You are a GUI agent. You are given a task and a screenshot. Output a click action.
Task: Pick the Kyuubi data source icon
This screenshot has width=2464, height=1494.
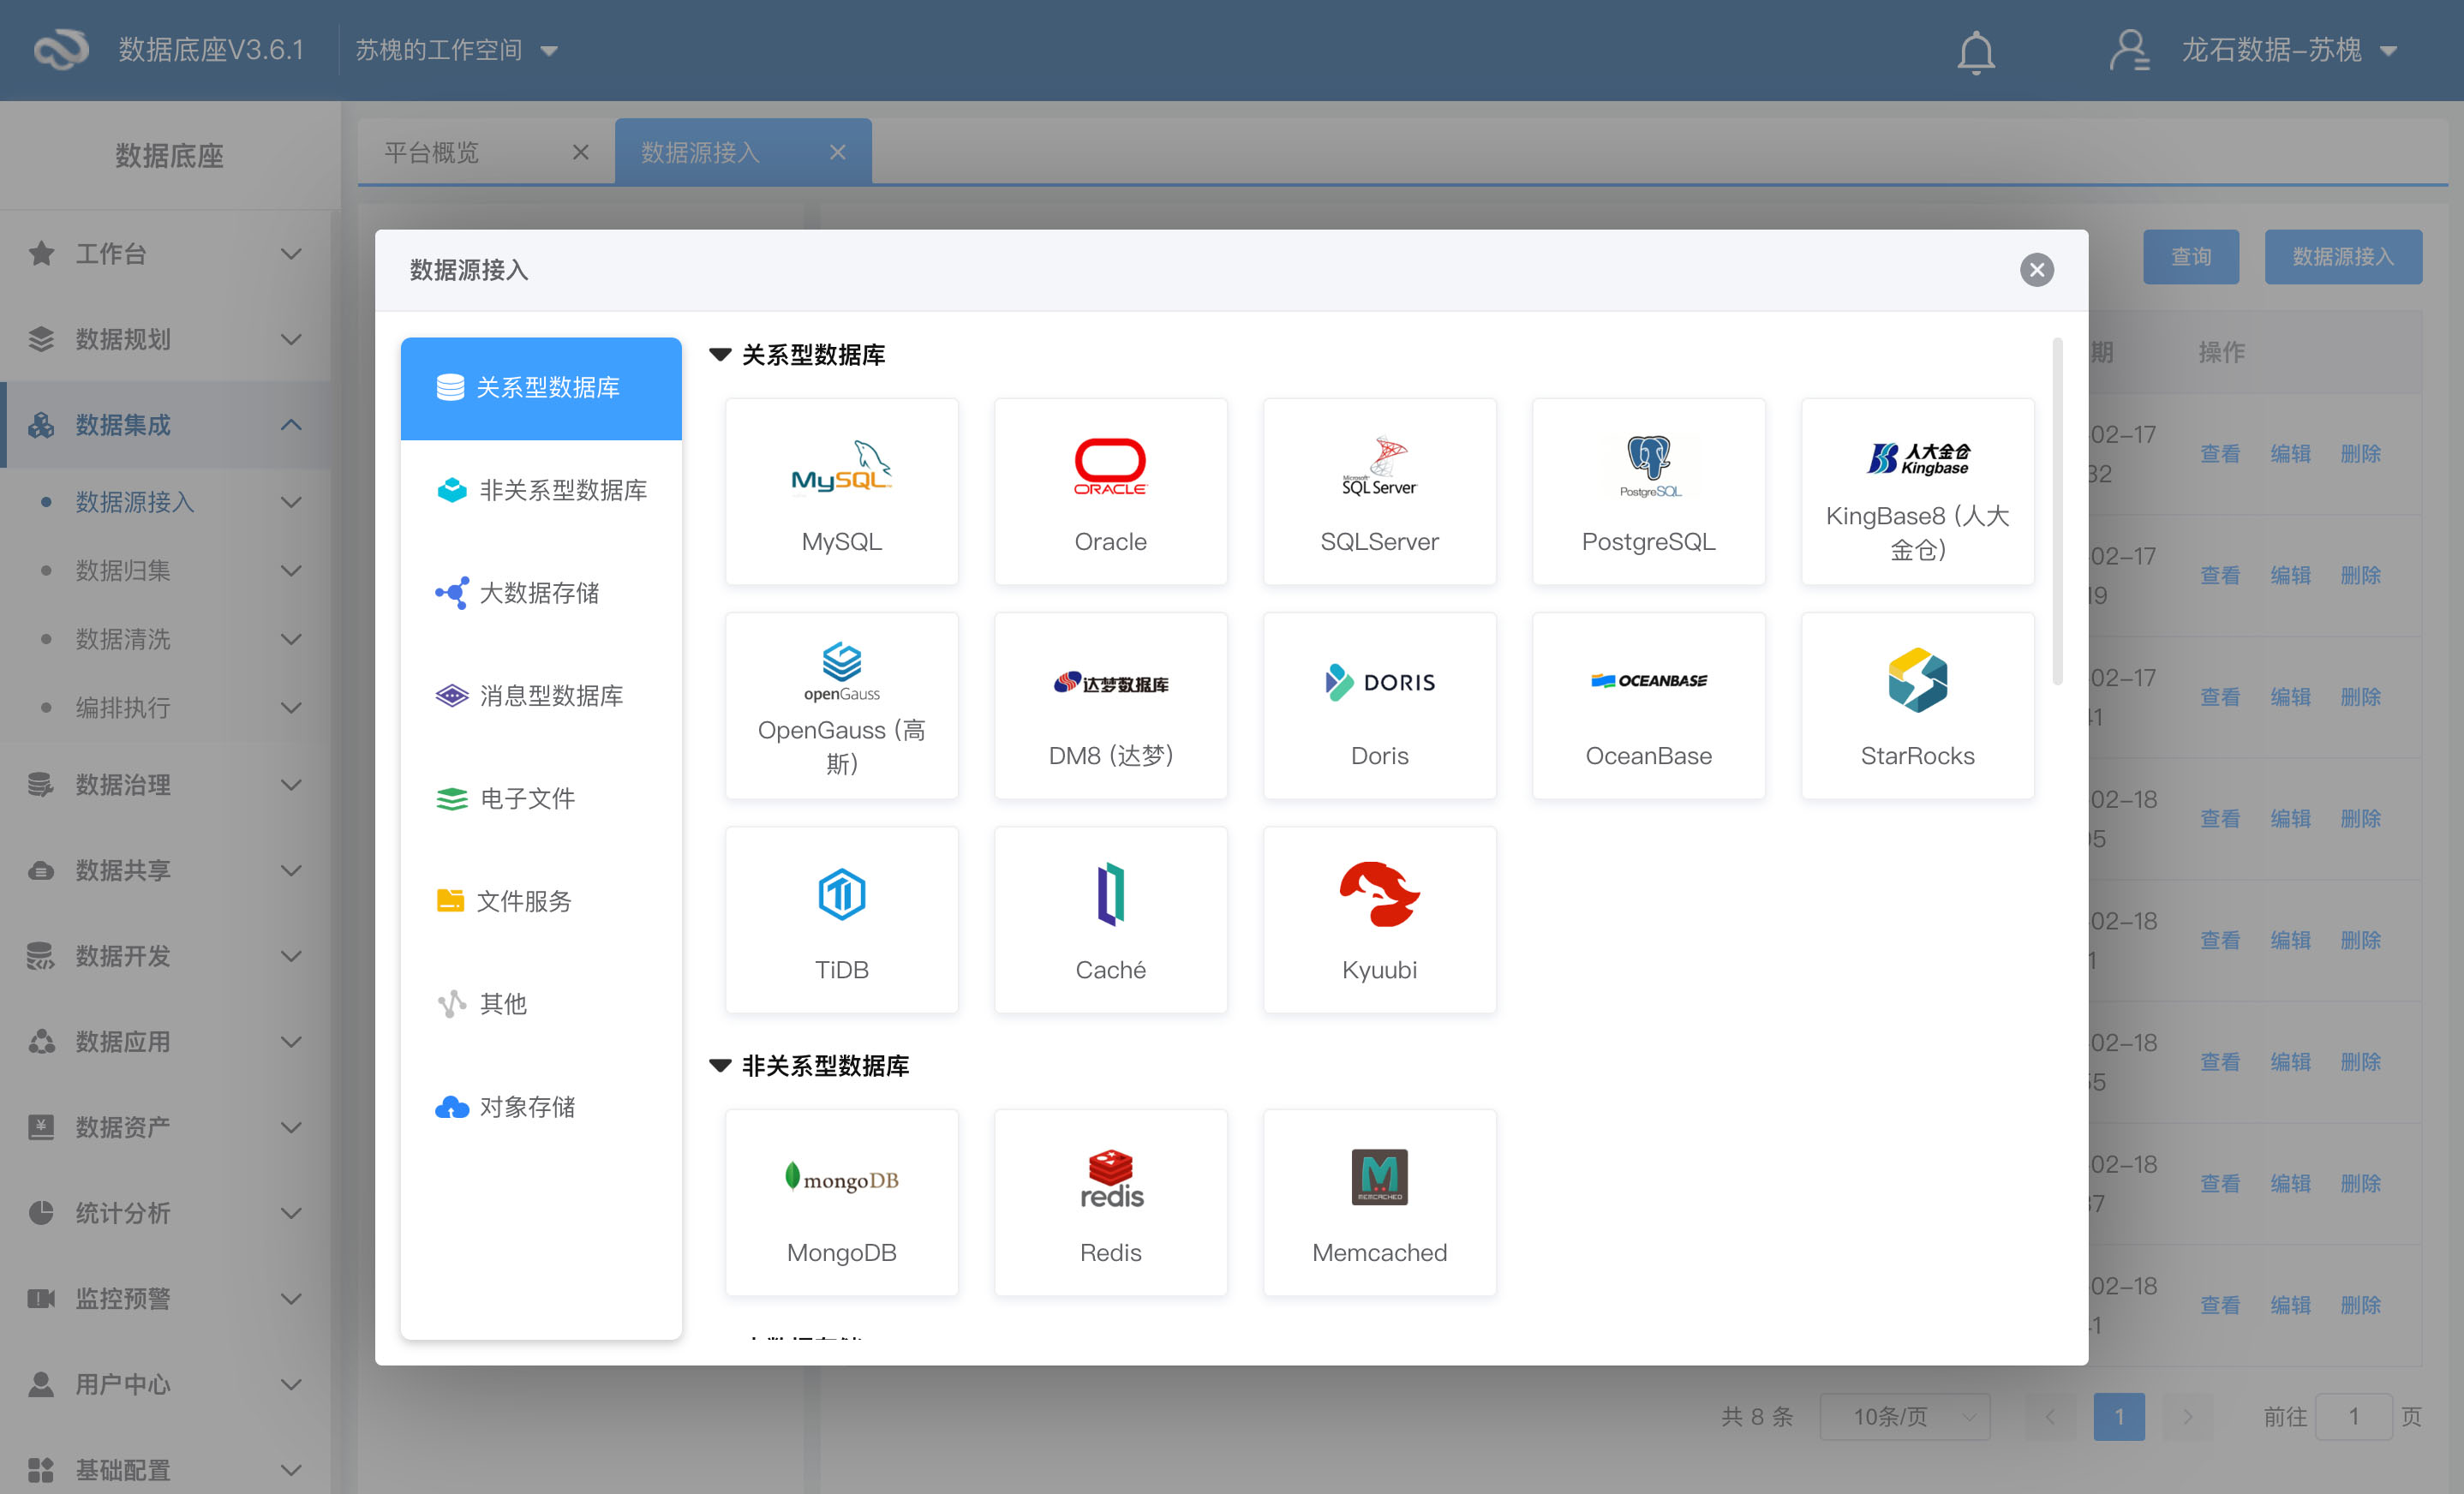[1379, 894]
